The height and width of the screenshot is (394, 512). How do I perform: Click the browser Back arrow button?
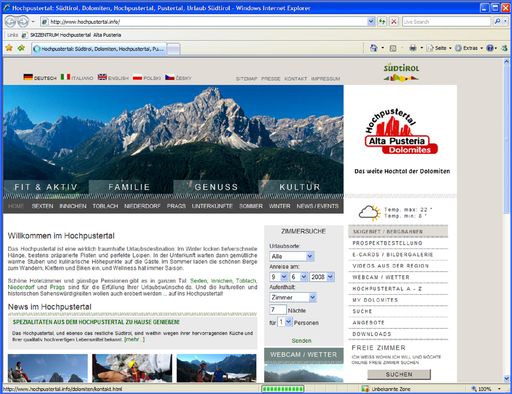(x=11, y=22)
